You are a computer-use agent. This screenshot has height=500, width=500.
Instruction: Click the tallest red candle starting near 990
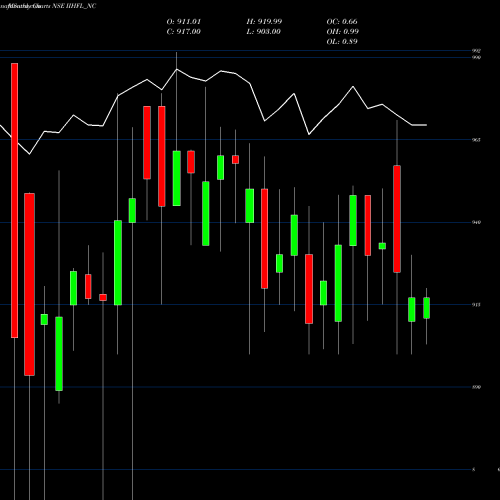click(x=15, y=200)
